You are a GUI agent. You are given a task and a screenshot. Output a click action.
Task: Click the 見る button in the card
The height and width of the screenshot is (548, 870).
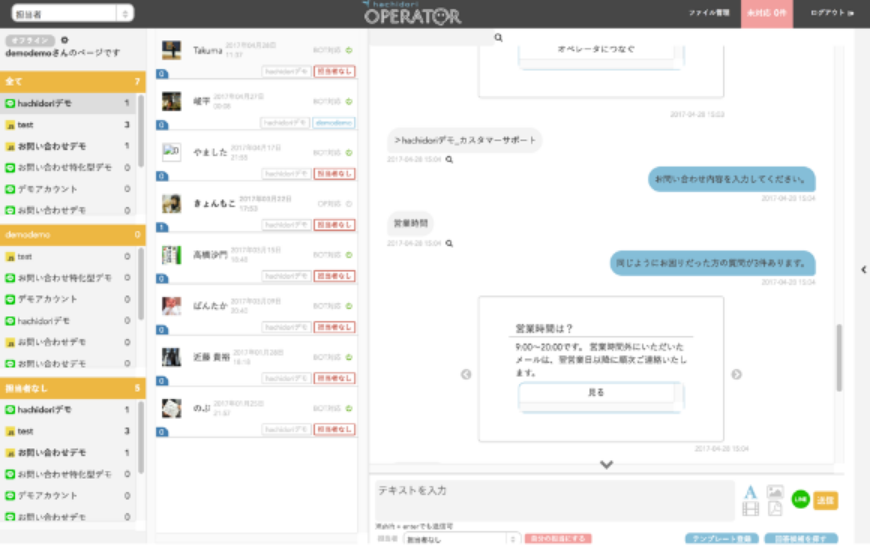coord(596,393)
